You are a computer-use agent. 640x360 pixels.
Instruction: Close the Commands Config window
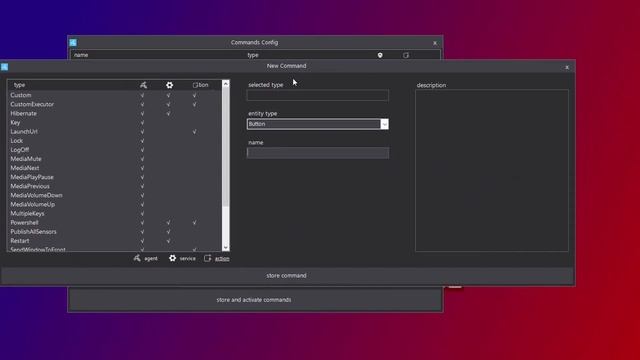click(x=435, y=43)
